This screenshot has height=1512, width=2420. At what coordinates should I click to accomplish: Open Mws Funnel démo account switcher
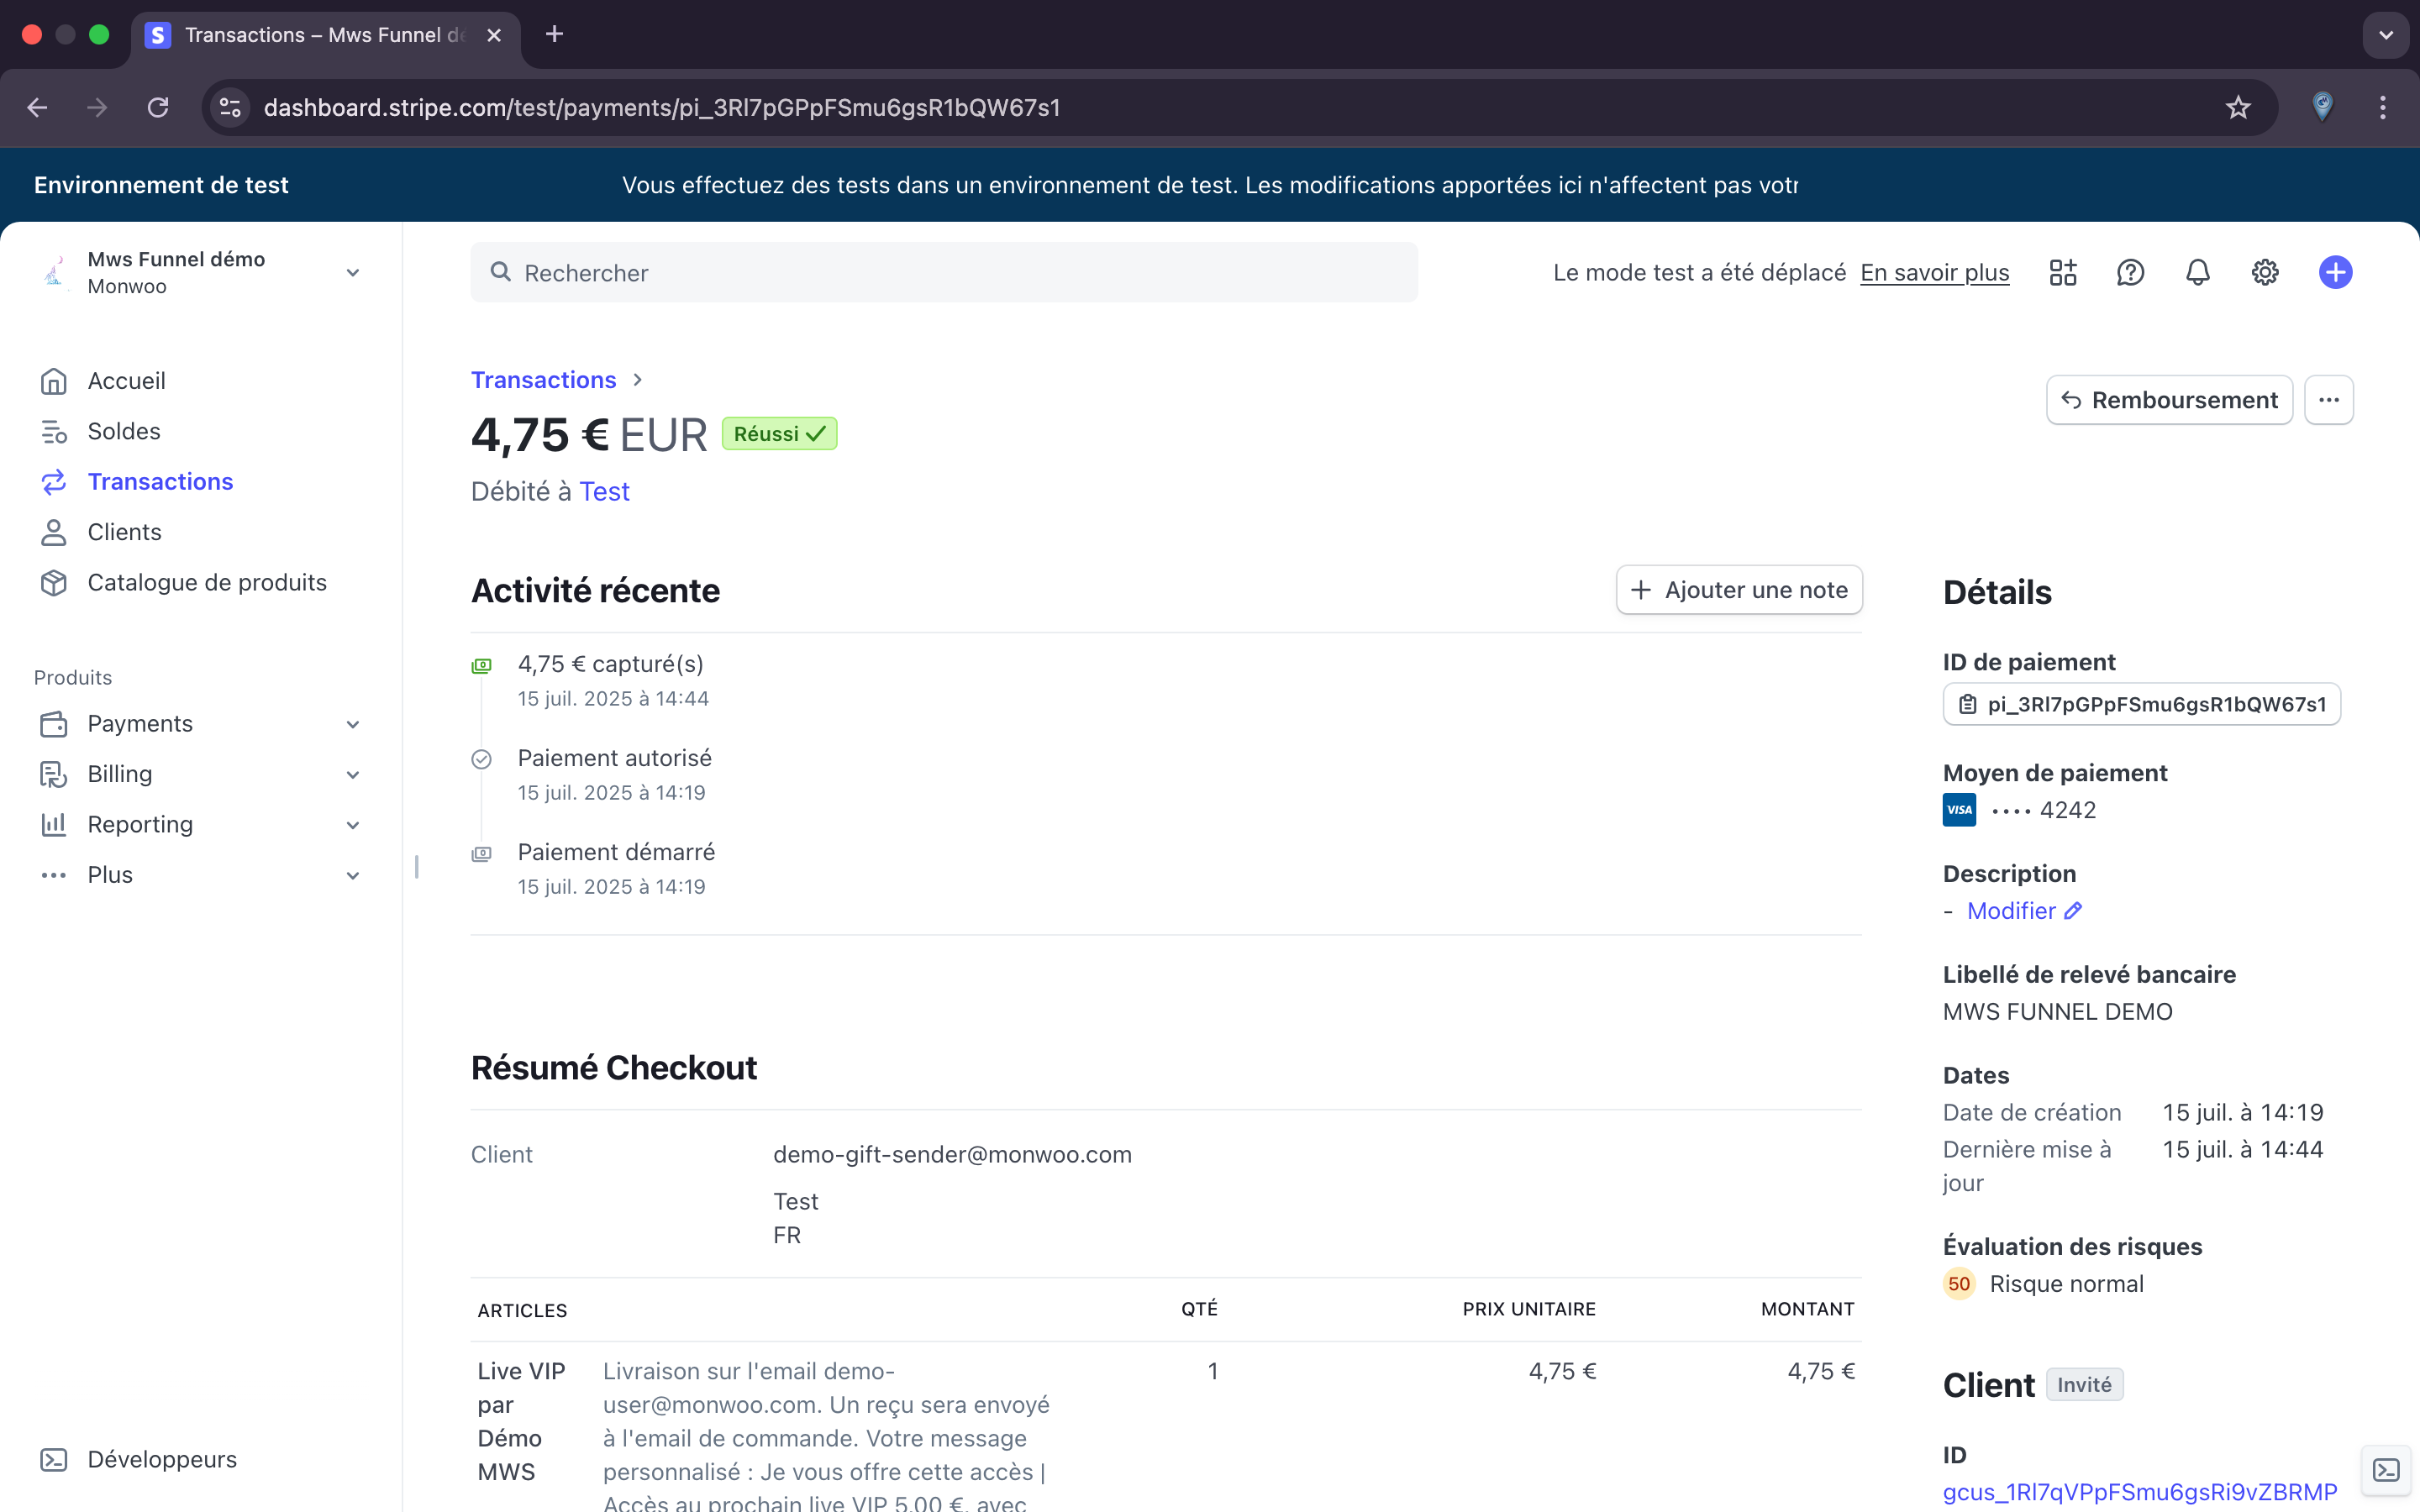200,272
